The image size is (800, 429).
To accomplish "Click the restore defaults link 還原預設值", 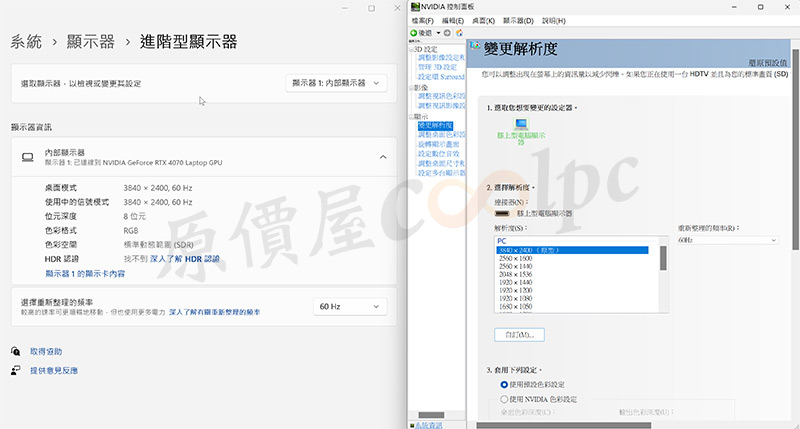I will click(x=768, y=63).
